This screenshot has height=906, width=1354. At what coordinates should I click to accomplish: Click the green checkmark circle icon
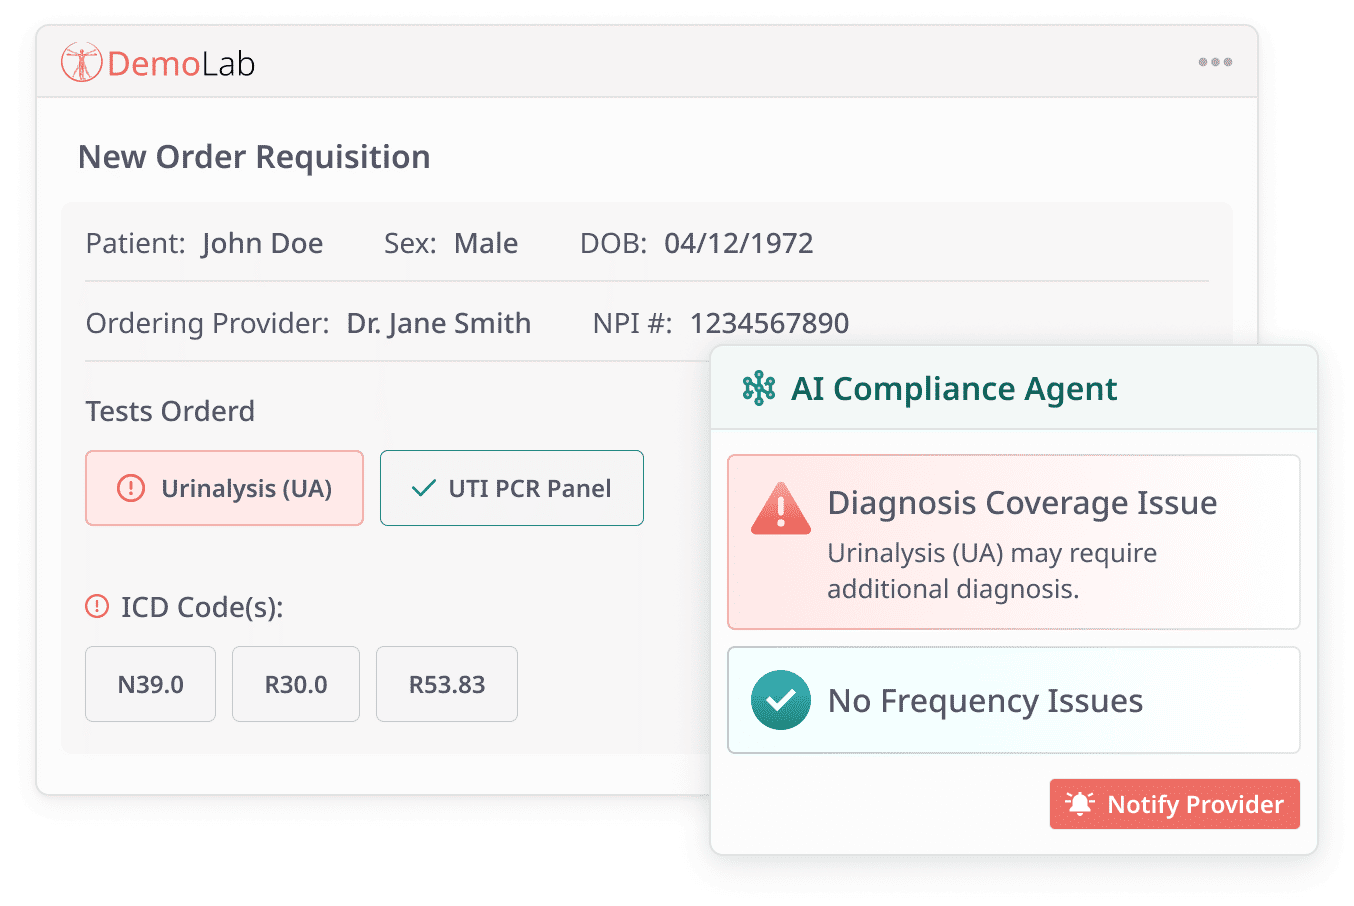point(781,700)
